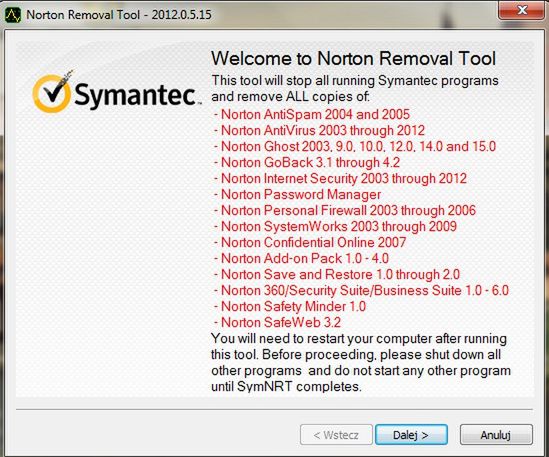Click the Norton Removal Tool title bar icon
The width and height of the screenshot is (549, 457).
[x=13, y=15]
